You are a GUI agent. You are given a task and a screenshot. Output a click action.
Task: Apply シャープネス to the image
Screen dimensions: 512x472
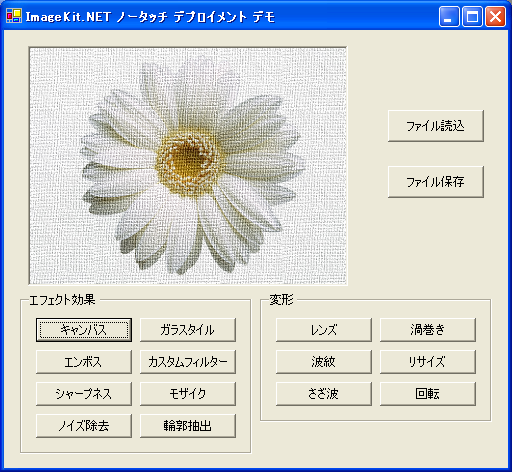[84, 394]
